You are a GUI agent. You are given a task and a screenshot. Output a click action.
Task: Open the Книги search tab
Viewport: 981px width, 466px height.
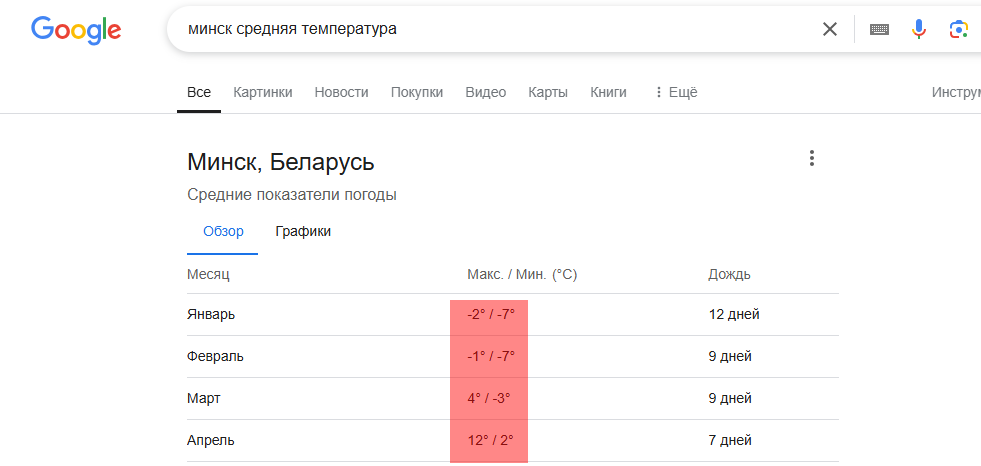coord(608,93)
